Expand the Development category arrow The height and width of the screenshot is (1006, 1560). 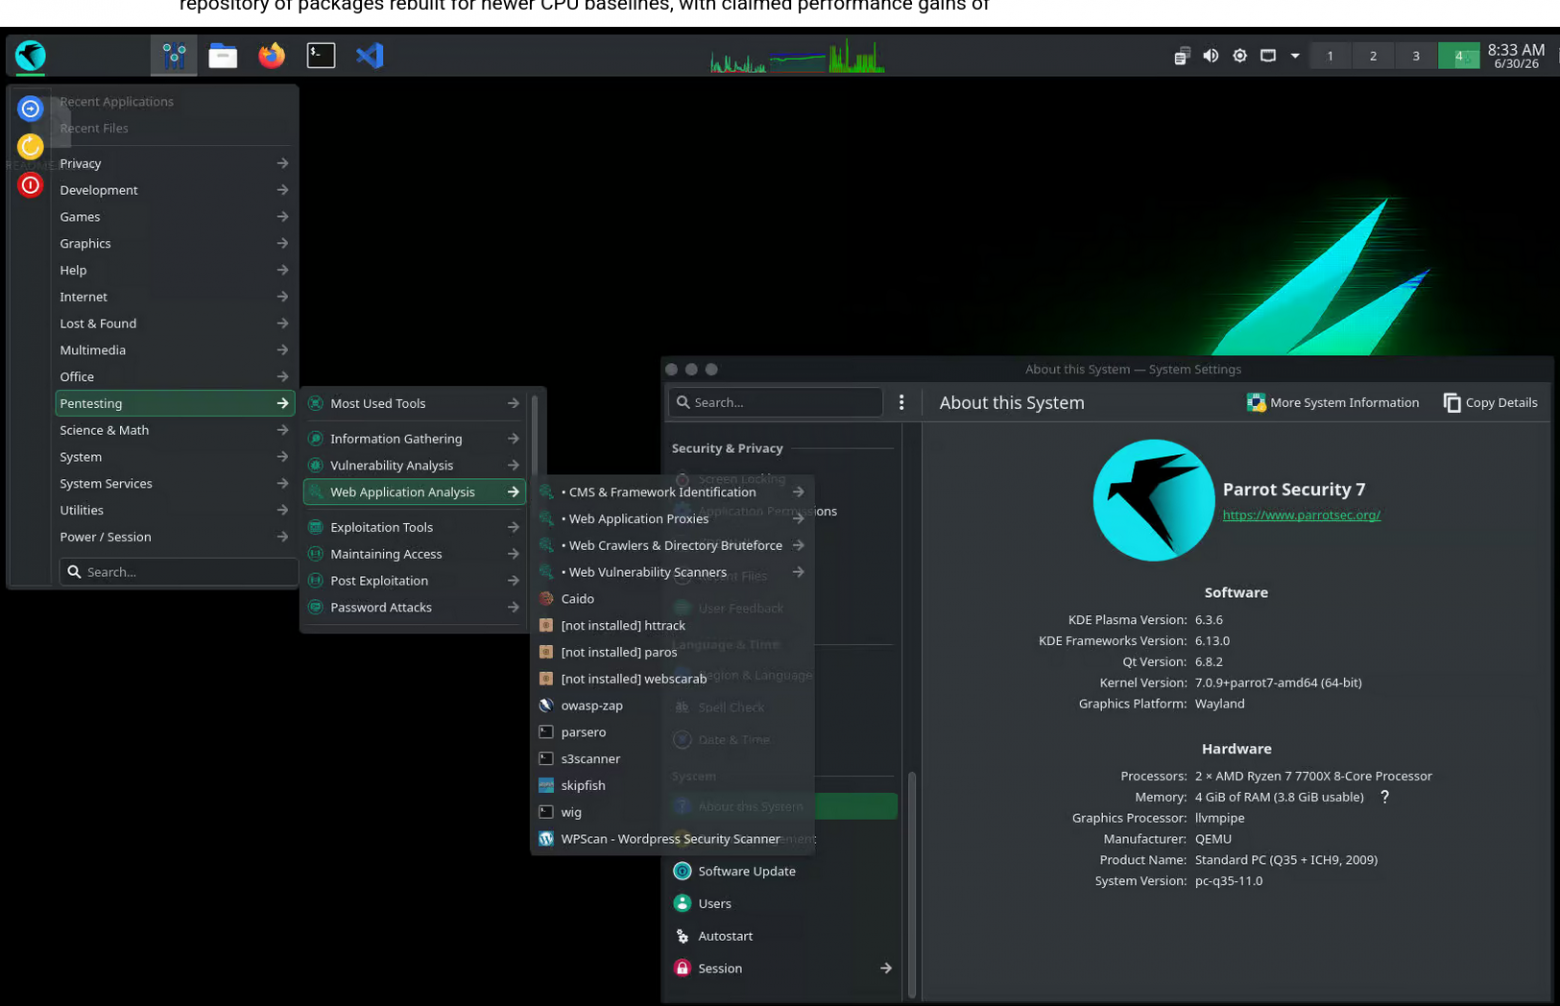[x=282, y=190]
